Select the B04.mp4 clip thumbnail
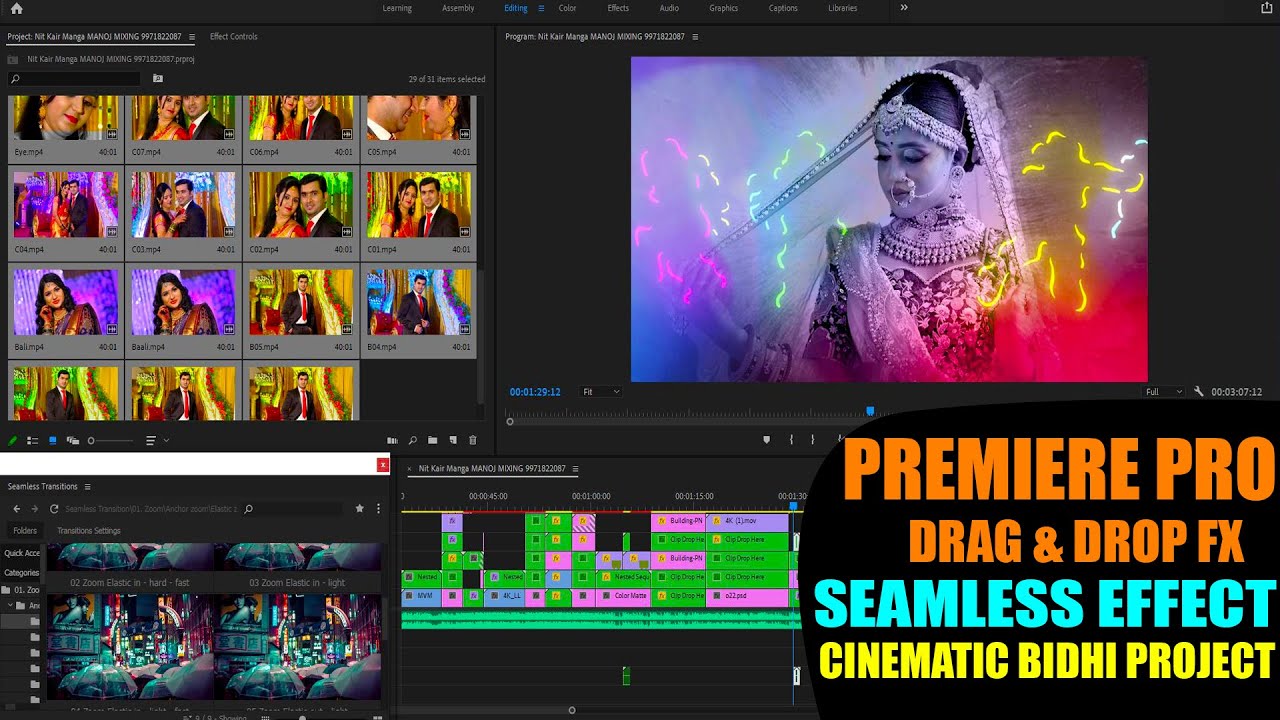Screen dimensions: 1280x720 [419, 302]
